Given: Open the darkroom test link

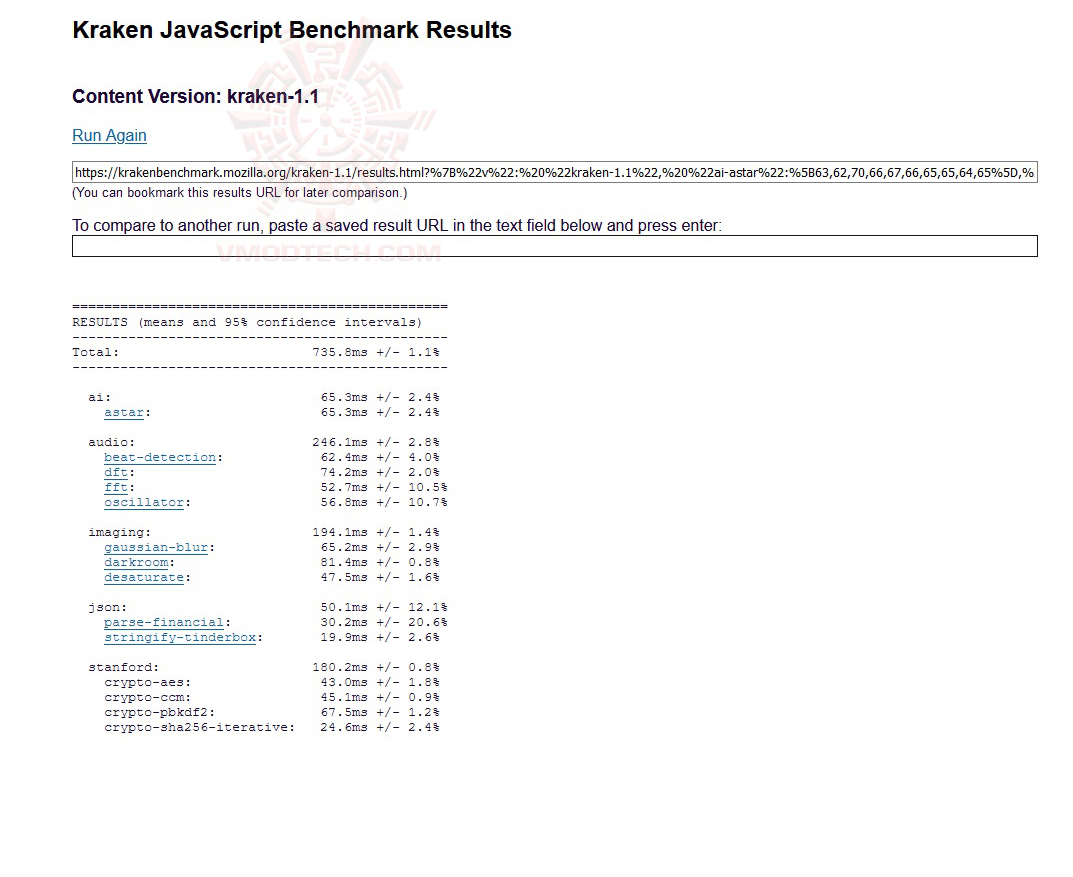Looking at the screenshot, I should pyautogui.click(x=136, y=563).
